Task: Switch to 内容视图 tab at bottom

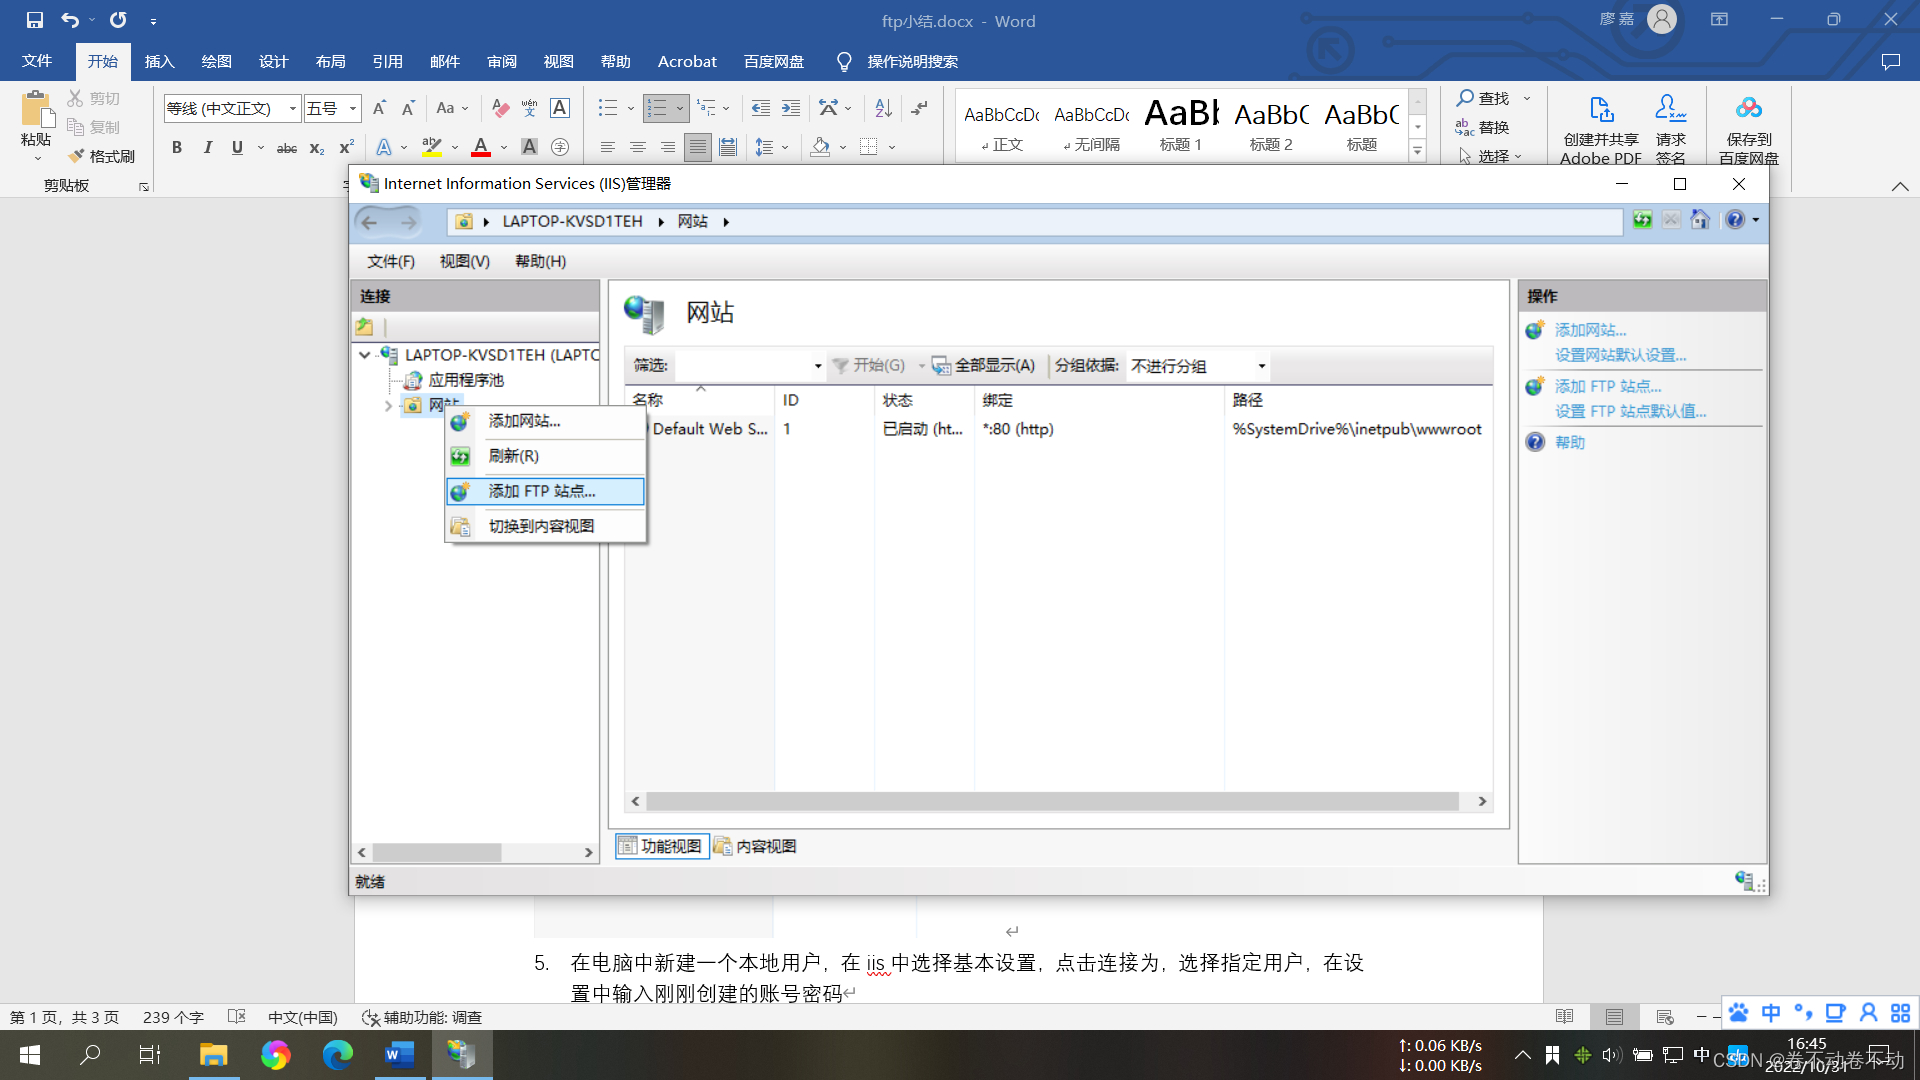Action: tap(756, 846)
